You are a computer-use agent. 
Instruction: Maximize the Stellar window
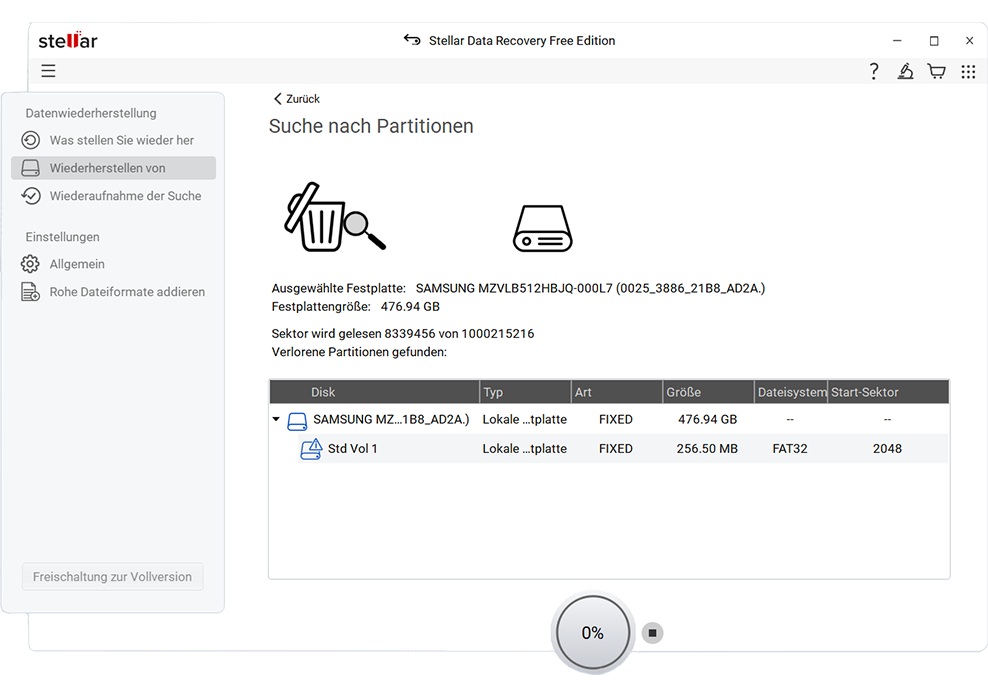tap(934, 40)
